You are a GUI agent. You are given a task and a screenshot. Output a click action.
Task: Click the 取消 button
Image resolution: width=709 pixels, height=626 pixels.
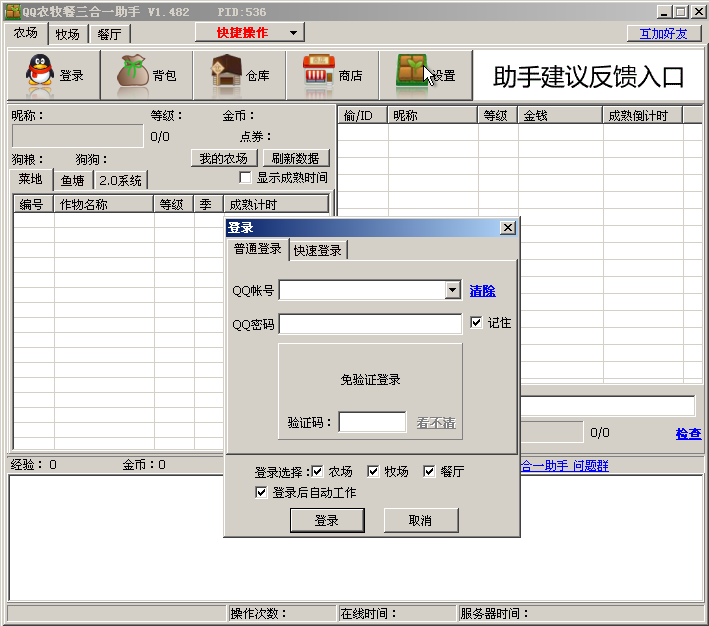point(421,520)
